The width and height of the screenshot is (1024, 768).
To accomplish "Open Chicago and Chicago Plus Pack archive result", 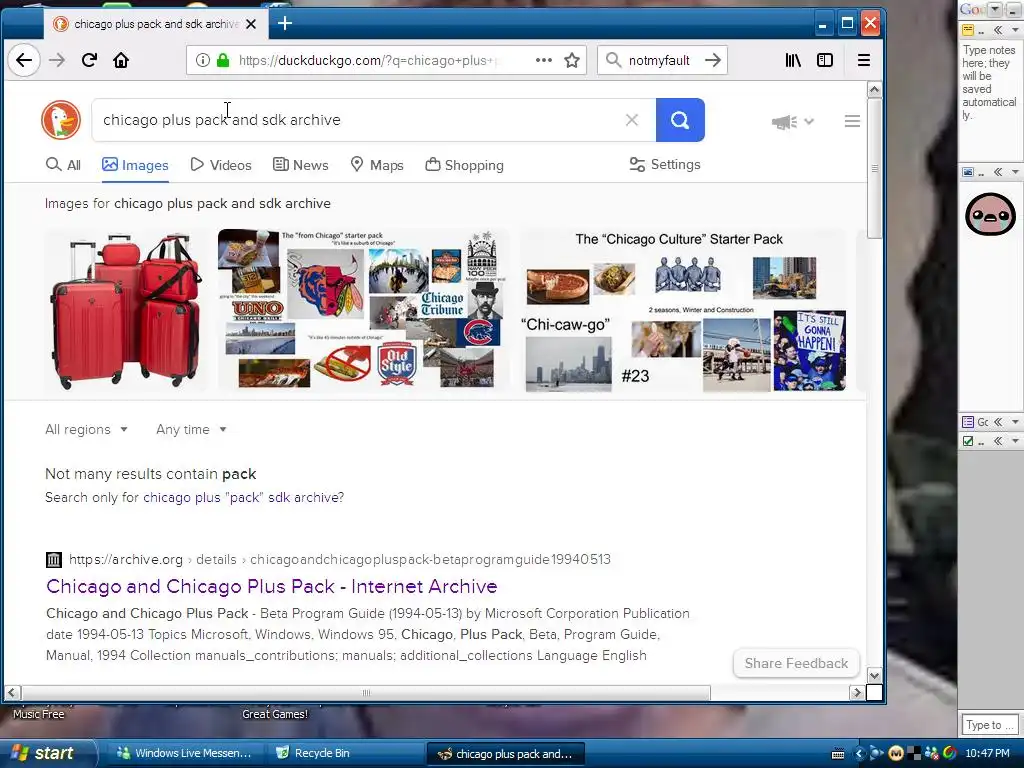I will click(x=272, y=586).
